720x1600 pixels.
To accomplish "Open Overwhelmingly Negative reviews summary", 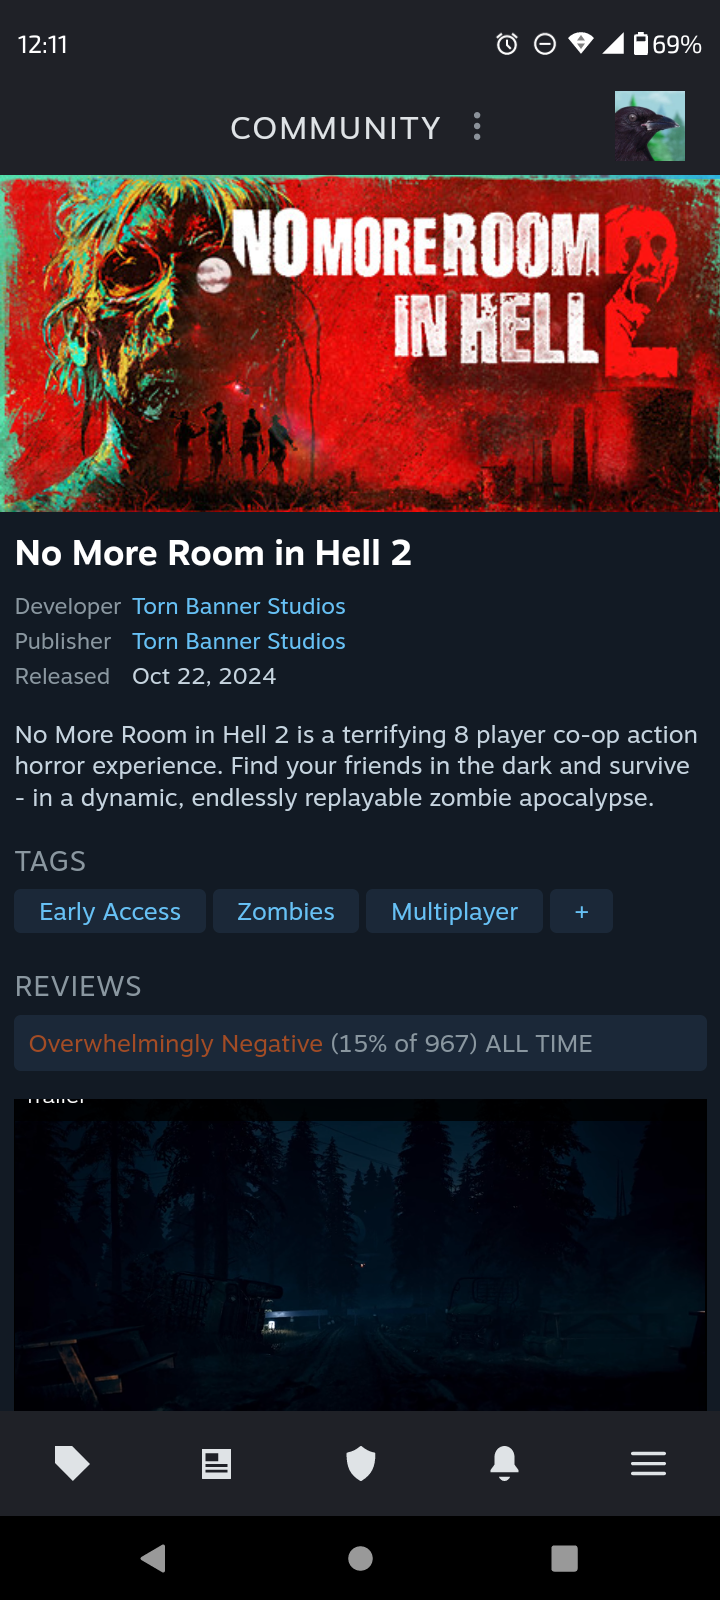I will 360,1043.
